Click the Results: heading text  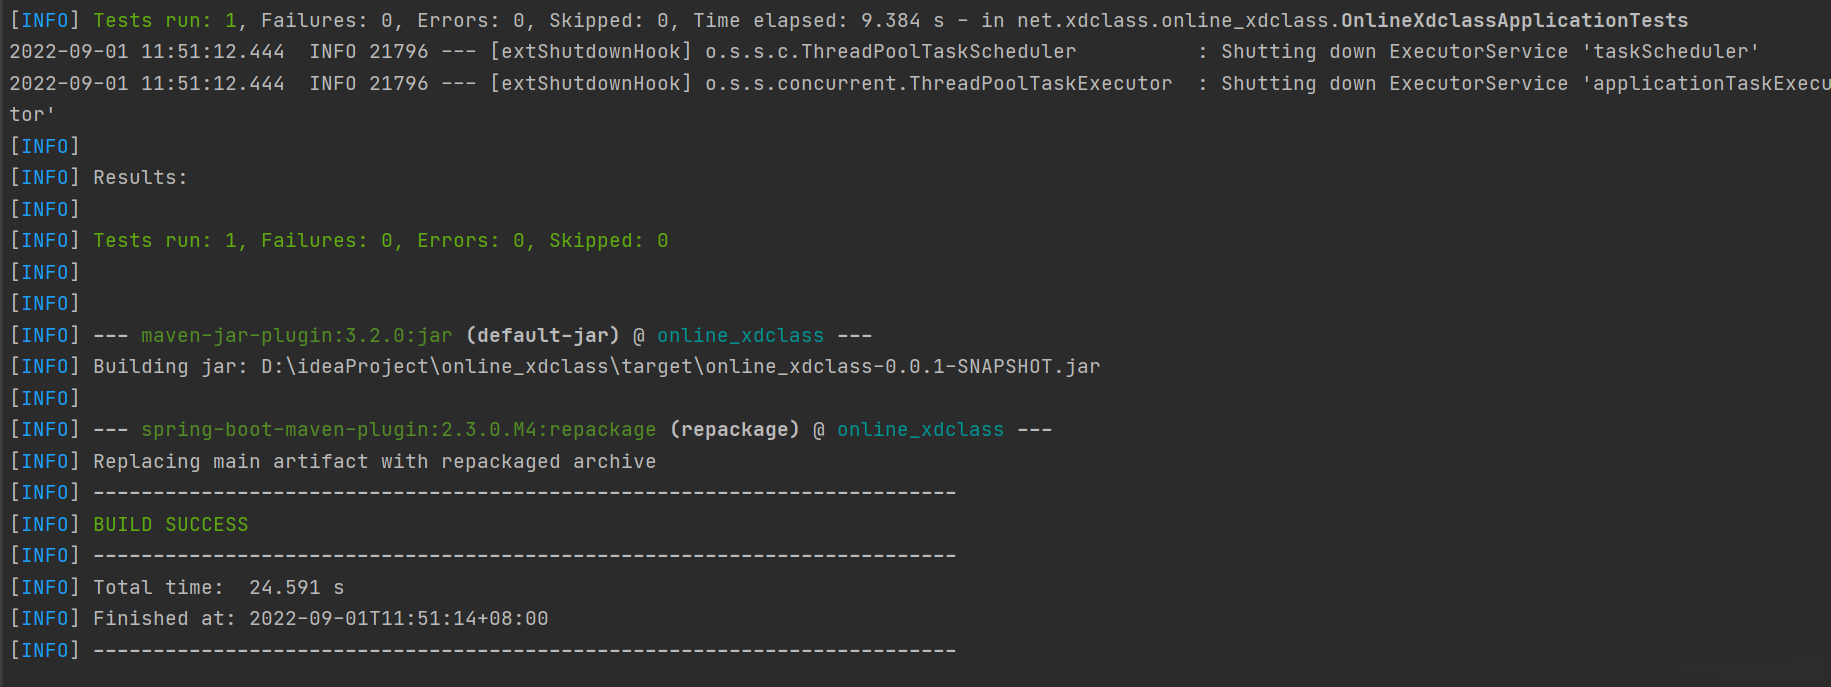[x=140, y=178]
